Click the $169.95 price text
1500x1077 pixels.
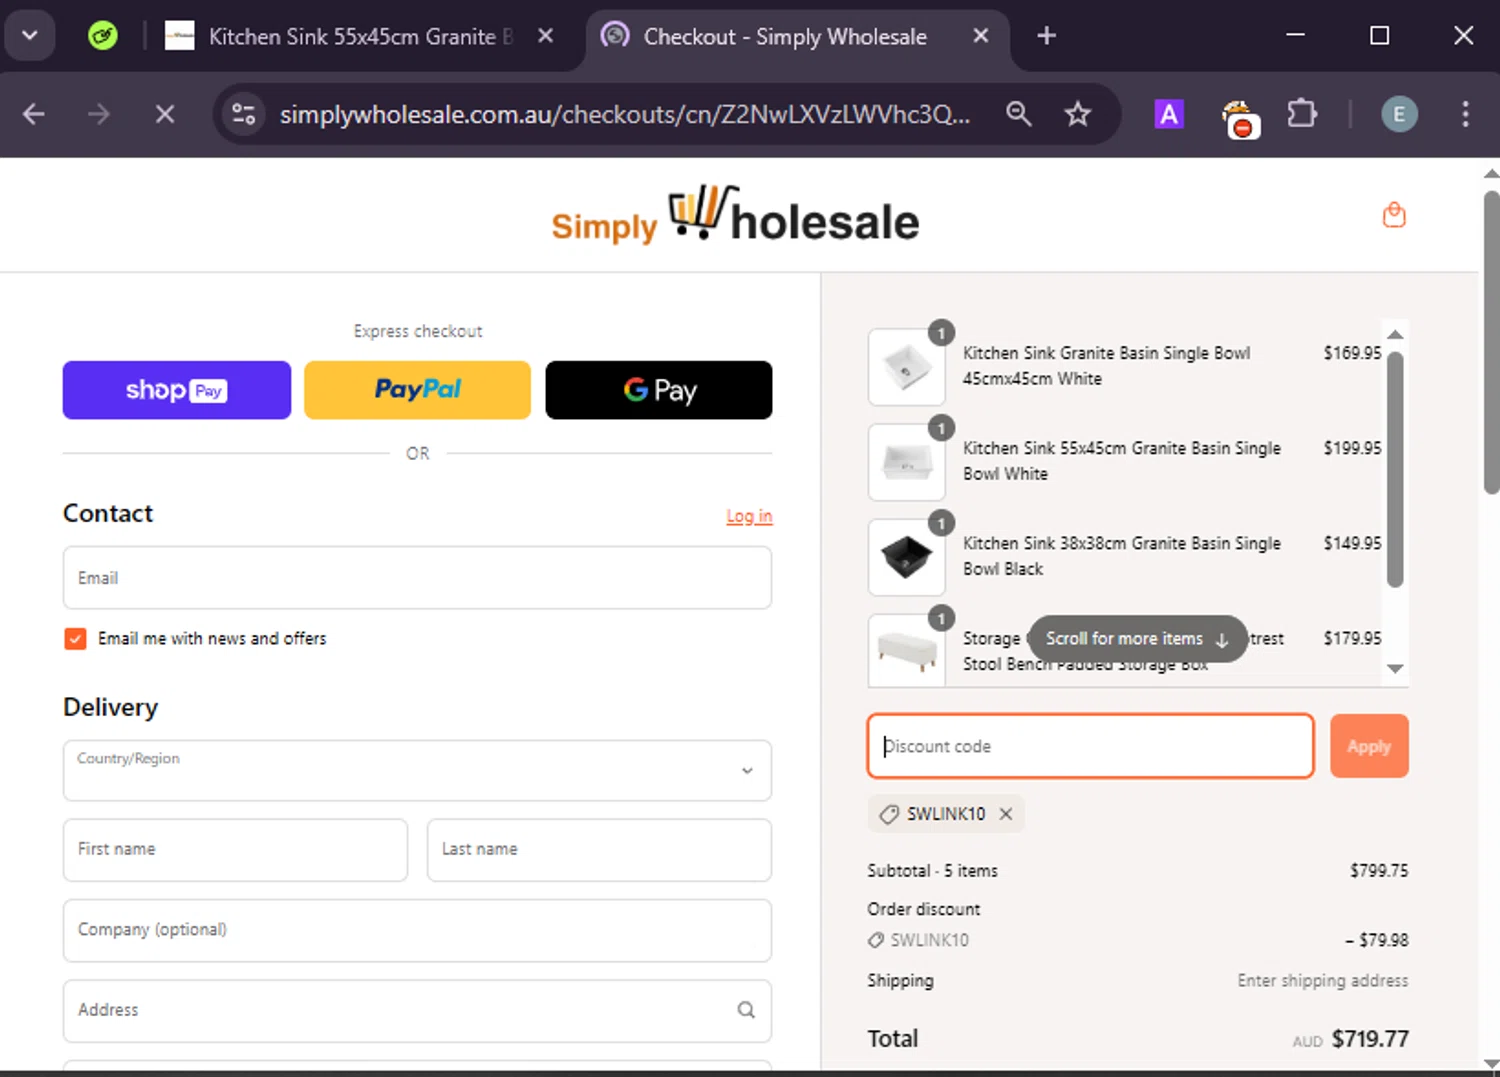tap(1352, 353)
